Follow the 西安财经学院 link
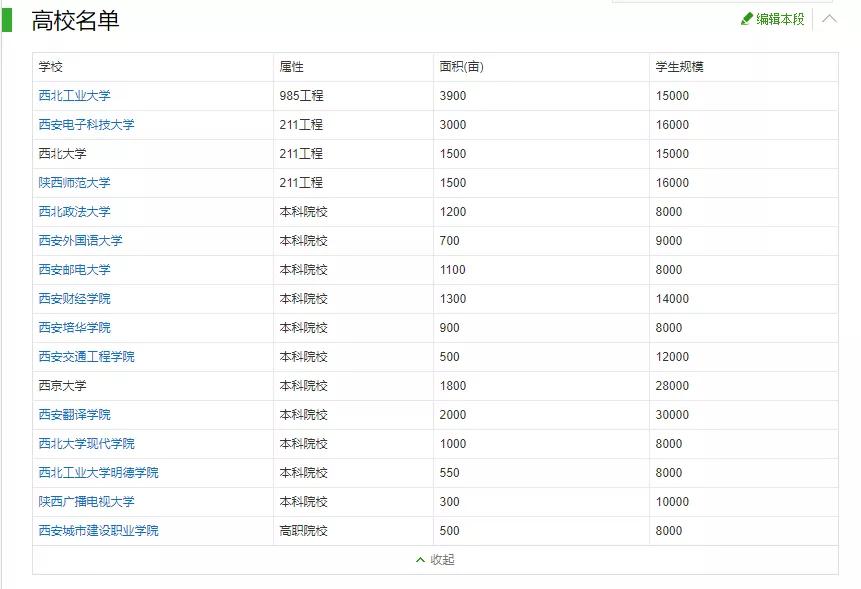The image size is (861, 589). pos(75,299)
